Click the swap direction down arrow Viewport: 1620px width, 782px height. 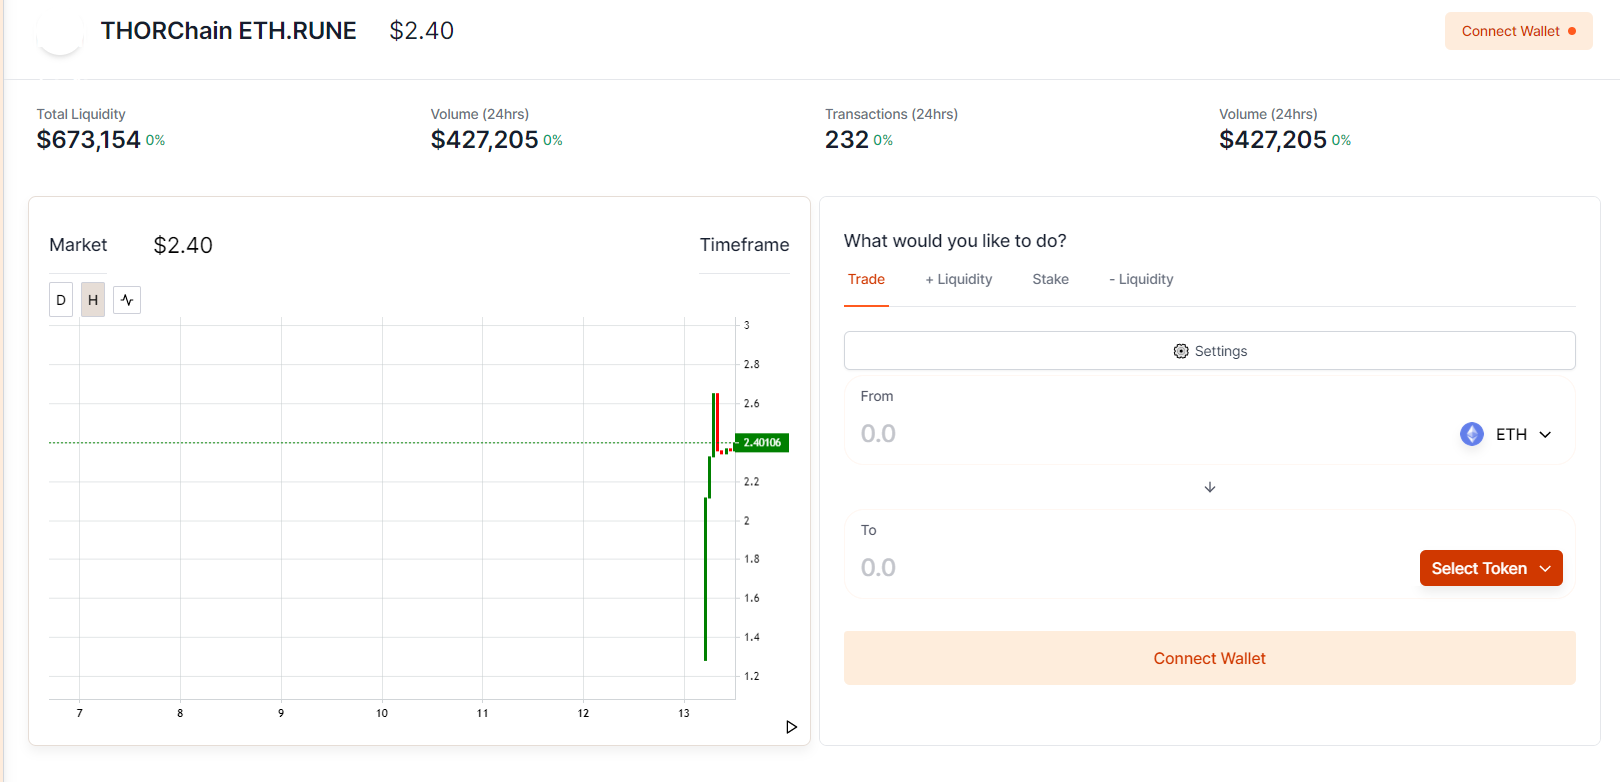pyautogui.click(x=1210, y=487)
